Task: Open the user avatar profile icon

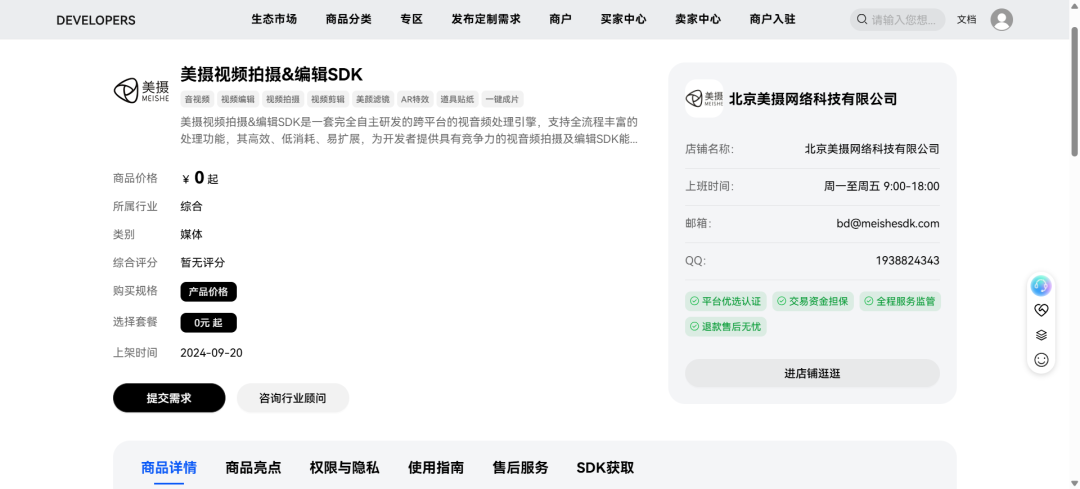Action: (1001, 19)
